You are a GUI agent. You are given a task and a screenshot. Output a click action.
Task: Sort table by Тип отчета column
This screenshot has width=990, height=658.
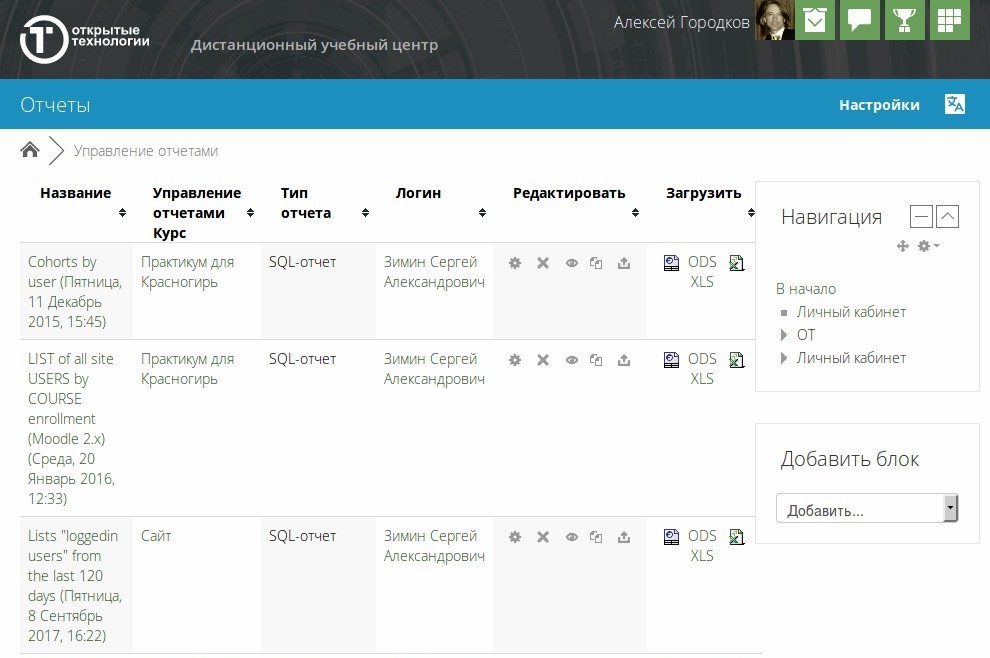click(x=366, y=213)
